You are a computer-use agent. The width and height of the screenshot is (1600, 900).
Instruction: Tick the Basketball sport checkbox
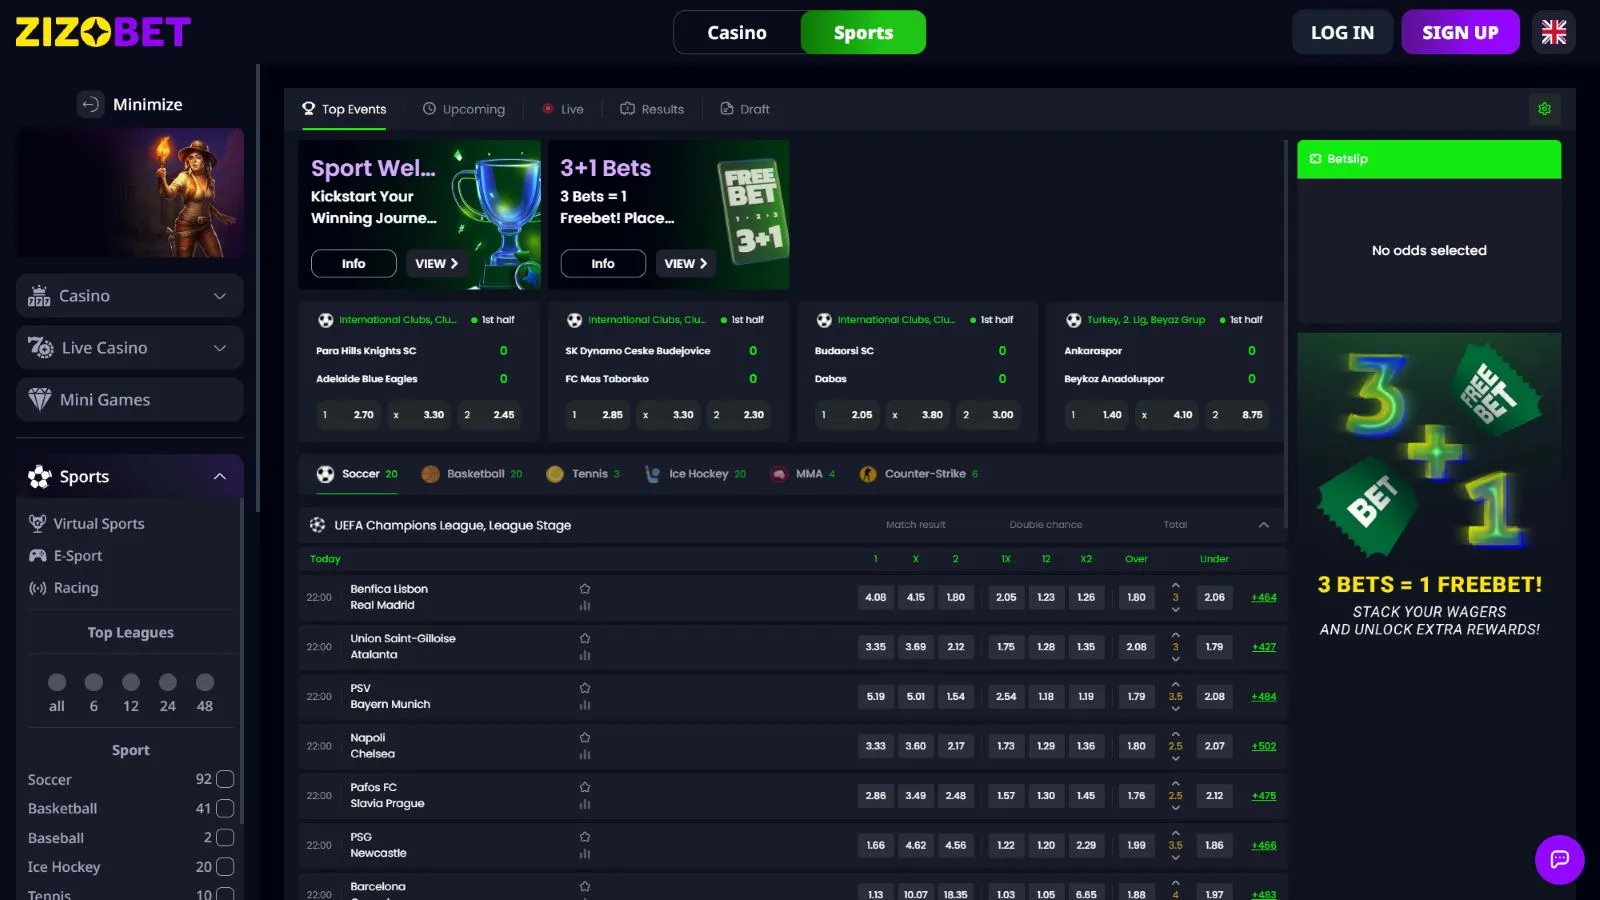tap(225, 808)
